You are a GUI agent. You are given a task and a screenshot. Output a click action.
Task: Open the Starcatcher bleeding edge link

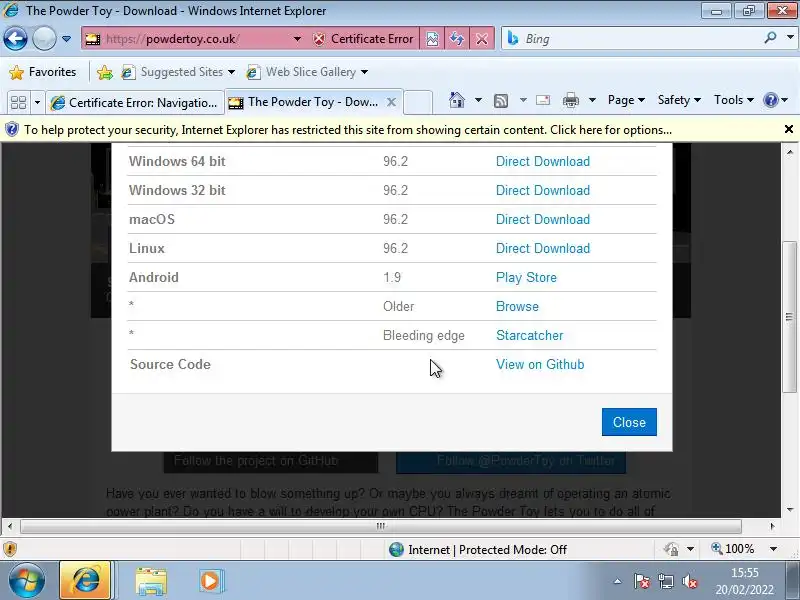530,336
